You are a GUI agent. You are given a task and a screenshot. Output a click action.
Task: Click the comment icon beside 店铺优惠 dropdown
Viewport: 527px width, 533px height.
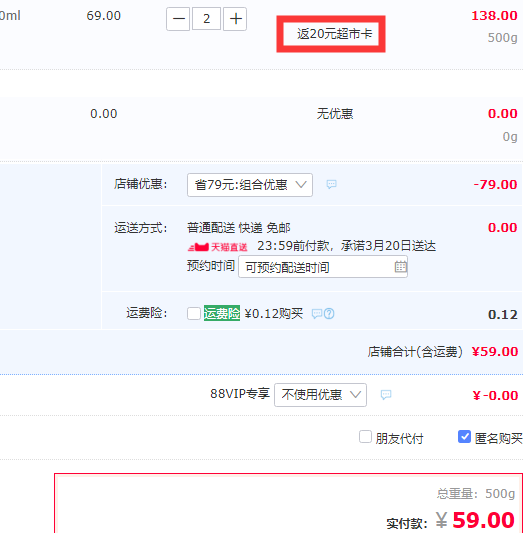tap(332, 185)
